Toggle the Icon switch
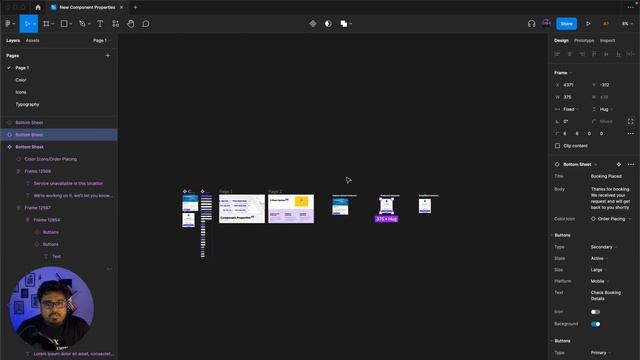The height and width of the screenshot is (360, 640). pyautogui.click(x=596, y=312)
